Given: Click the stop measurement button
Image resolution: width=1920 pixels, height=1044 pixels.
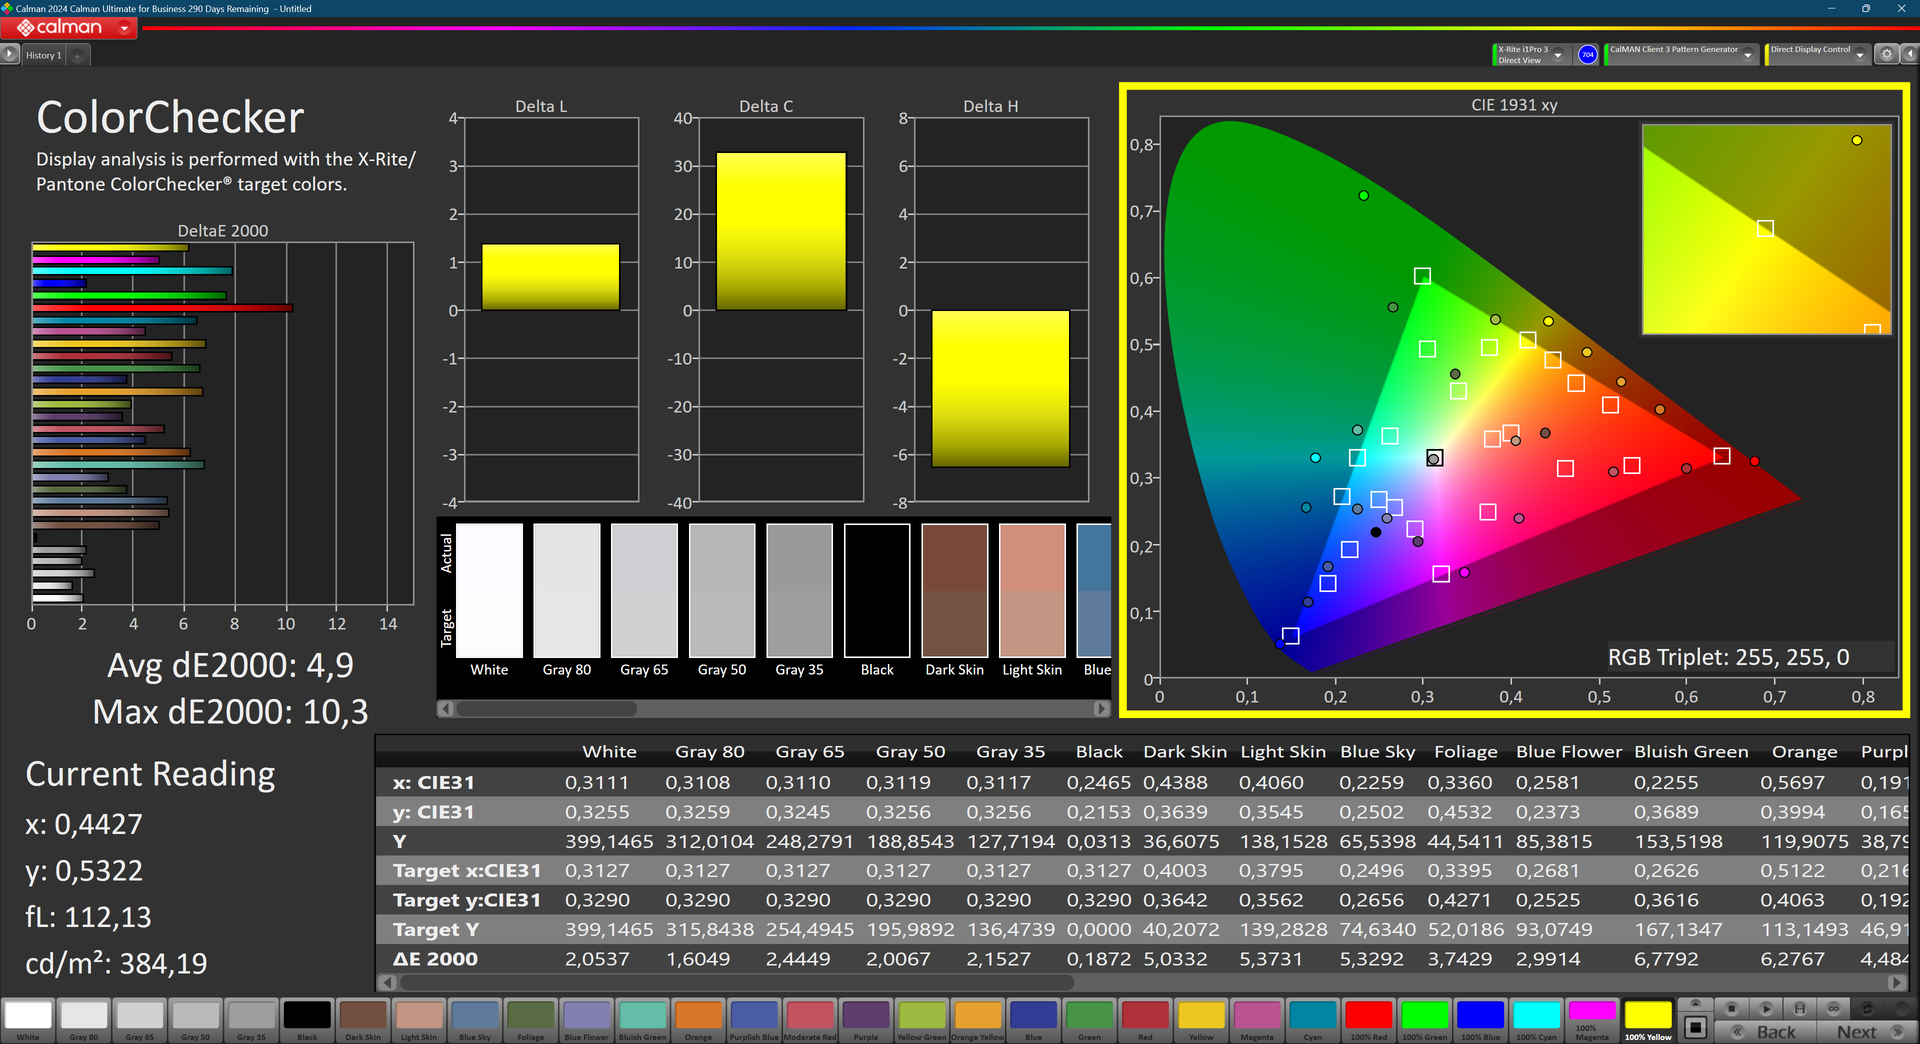Looking at the screenshot, I should click(1732, 1008).
